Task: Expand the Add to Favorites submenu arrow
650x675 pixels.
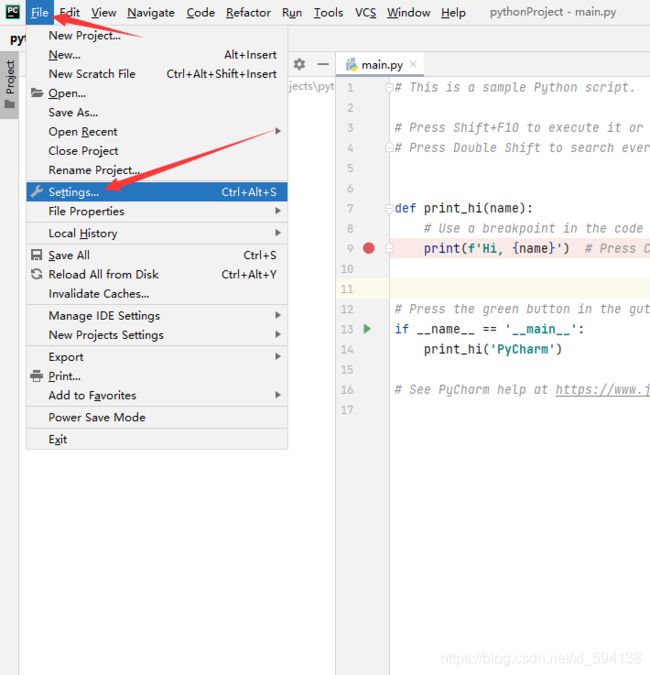Action: (x=278, y=395)
